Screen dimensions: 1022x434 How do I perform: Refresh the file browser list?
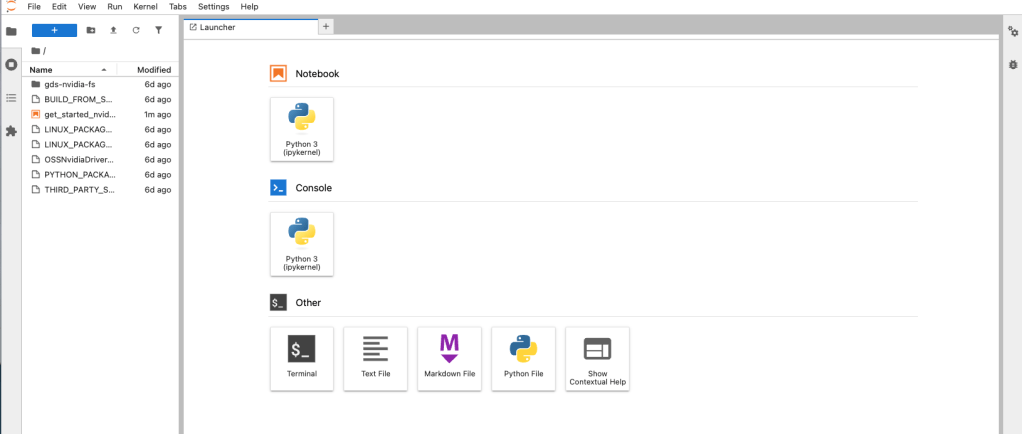tap(135, 30)
